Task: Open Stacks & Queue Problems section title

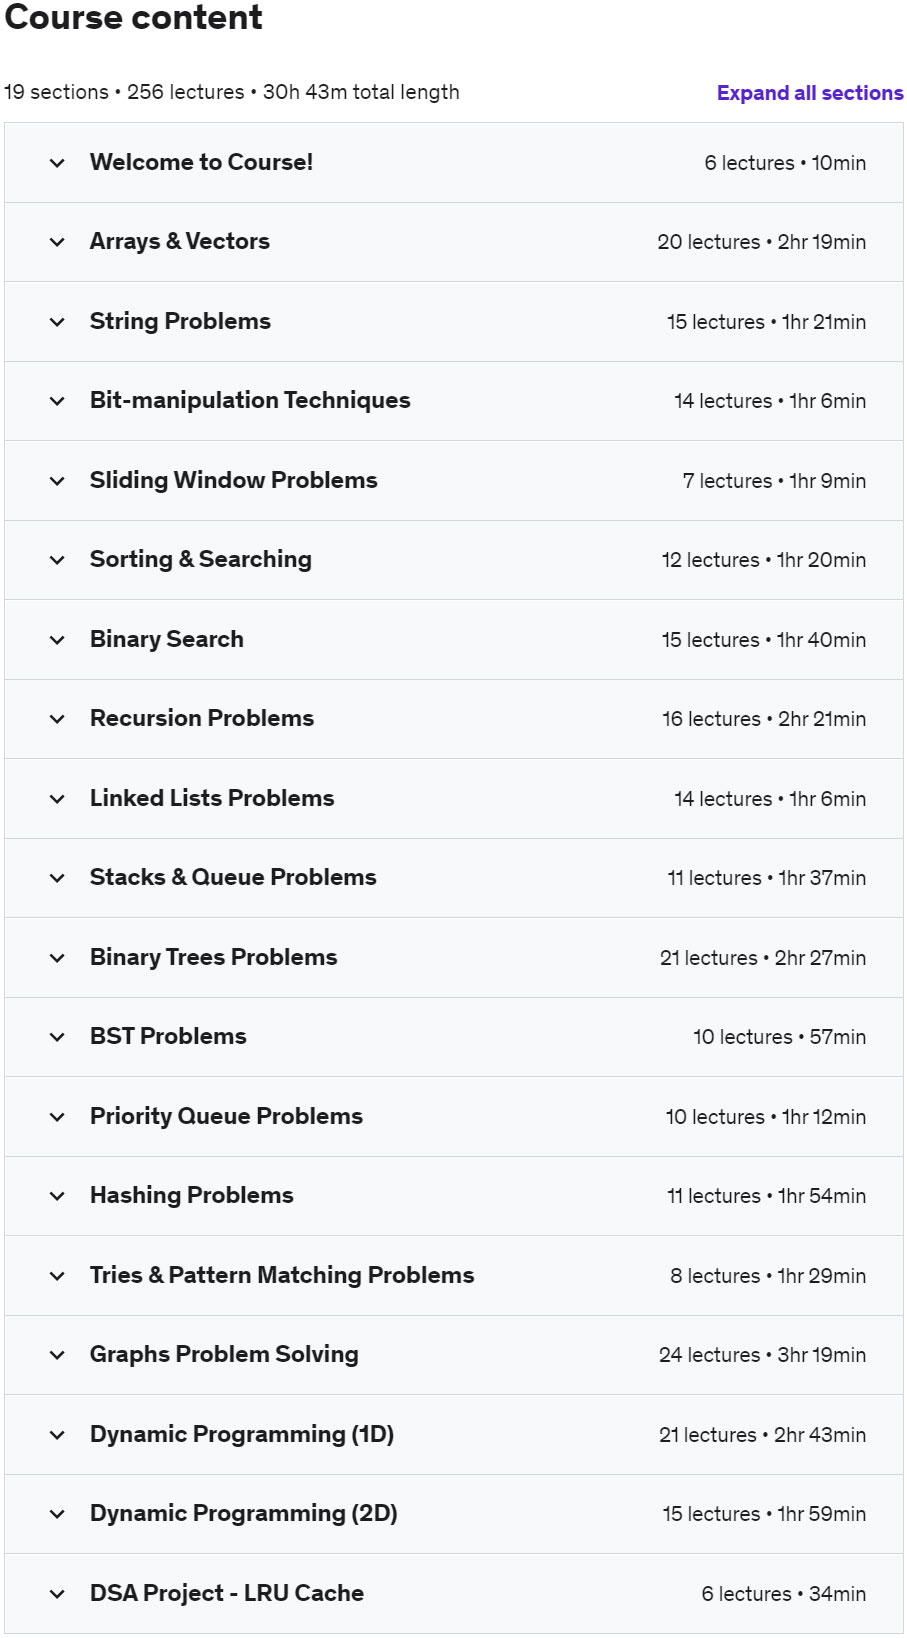Action: click(x=233, y=877)
